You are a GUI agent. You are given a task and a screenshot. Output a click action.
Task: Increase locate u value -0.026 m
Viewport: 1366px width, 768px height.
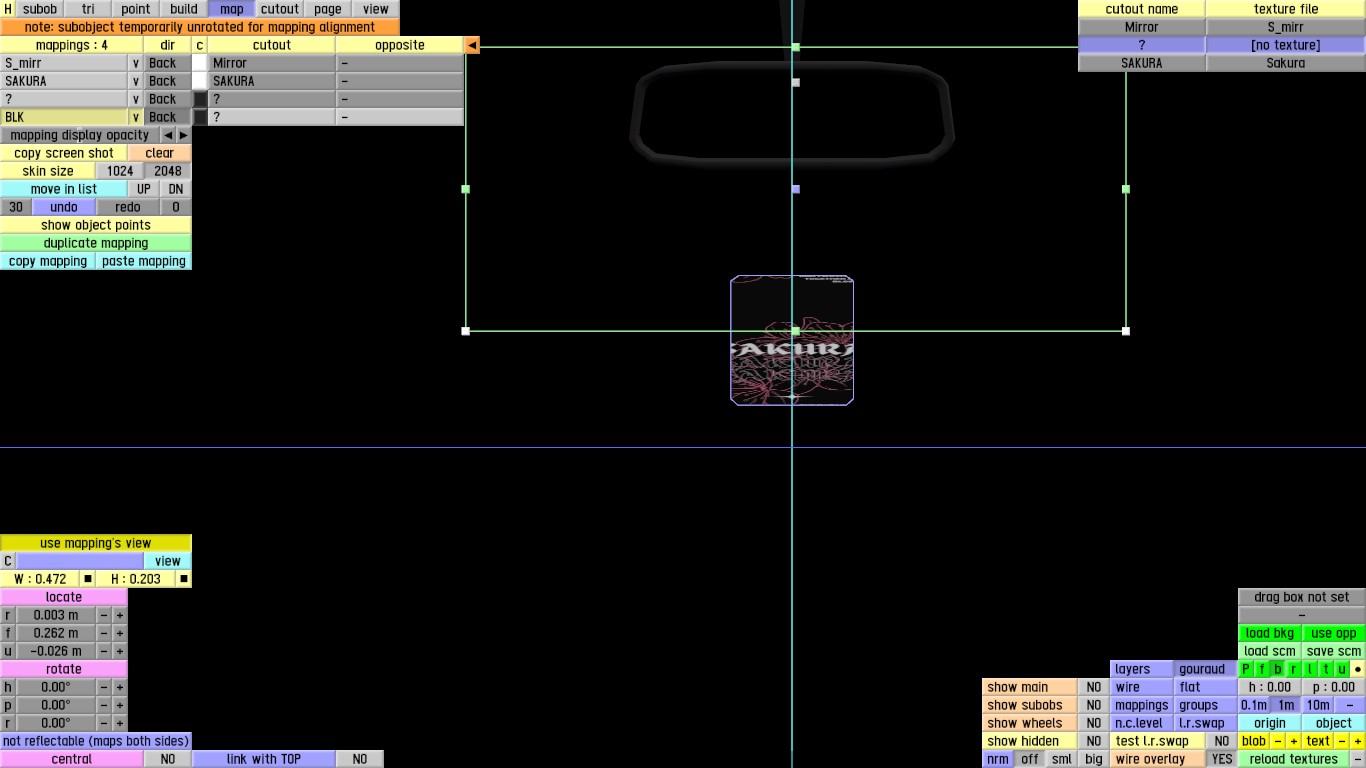click(120, 651)
